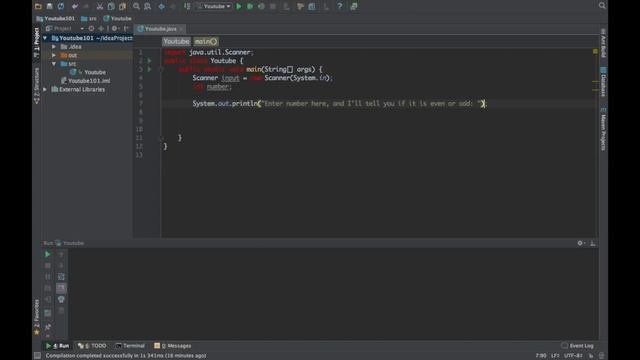Open Replace in the main toolbar
Viewport: 640px width, 360px height.
pos(148,6)
